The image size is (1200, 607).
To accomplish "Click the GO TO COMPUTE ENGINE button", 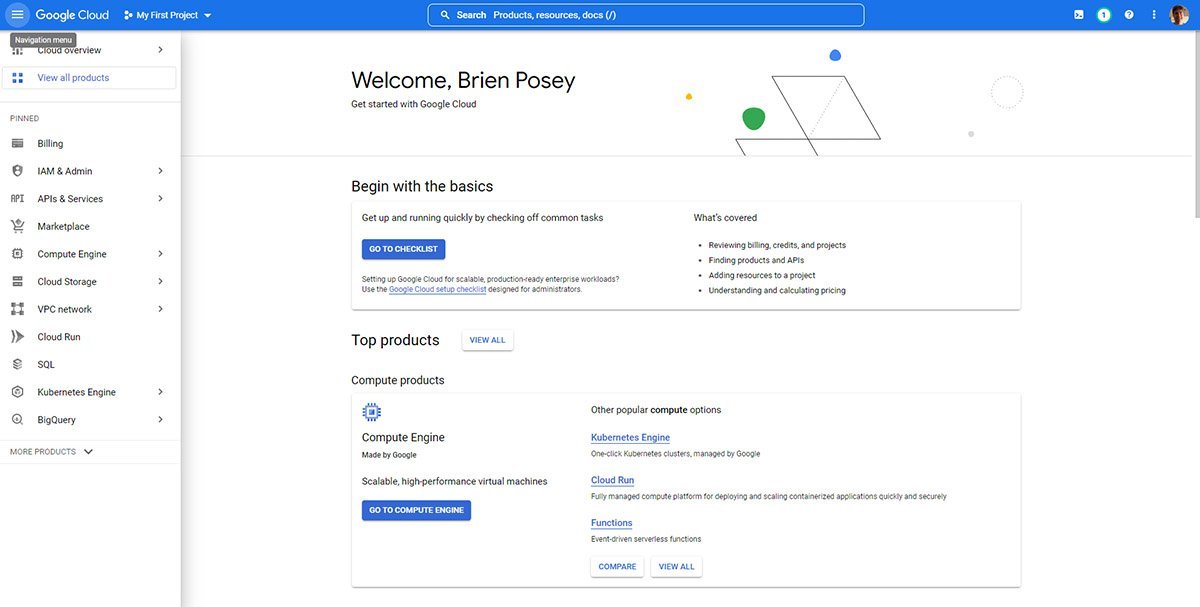I will [416, 510].
